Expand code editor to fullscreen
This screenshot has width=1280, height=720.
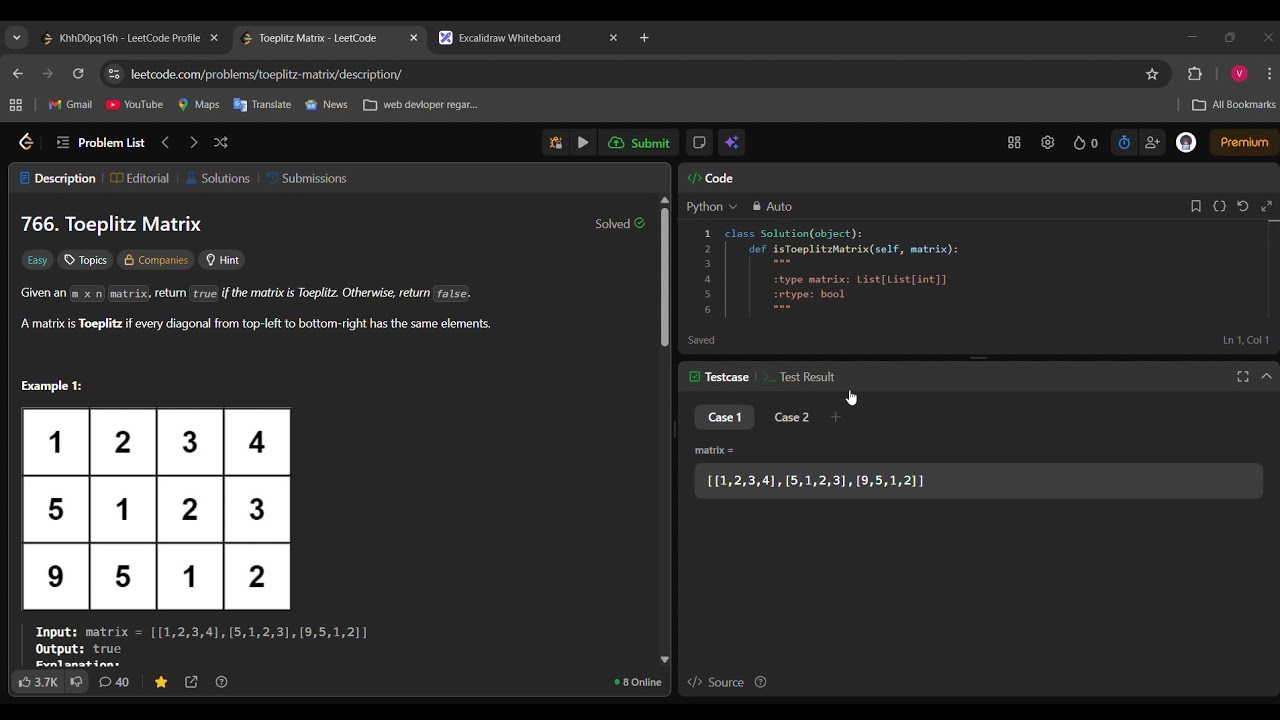pos(1267,206)
